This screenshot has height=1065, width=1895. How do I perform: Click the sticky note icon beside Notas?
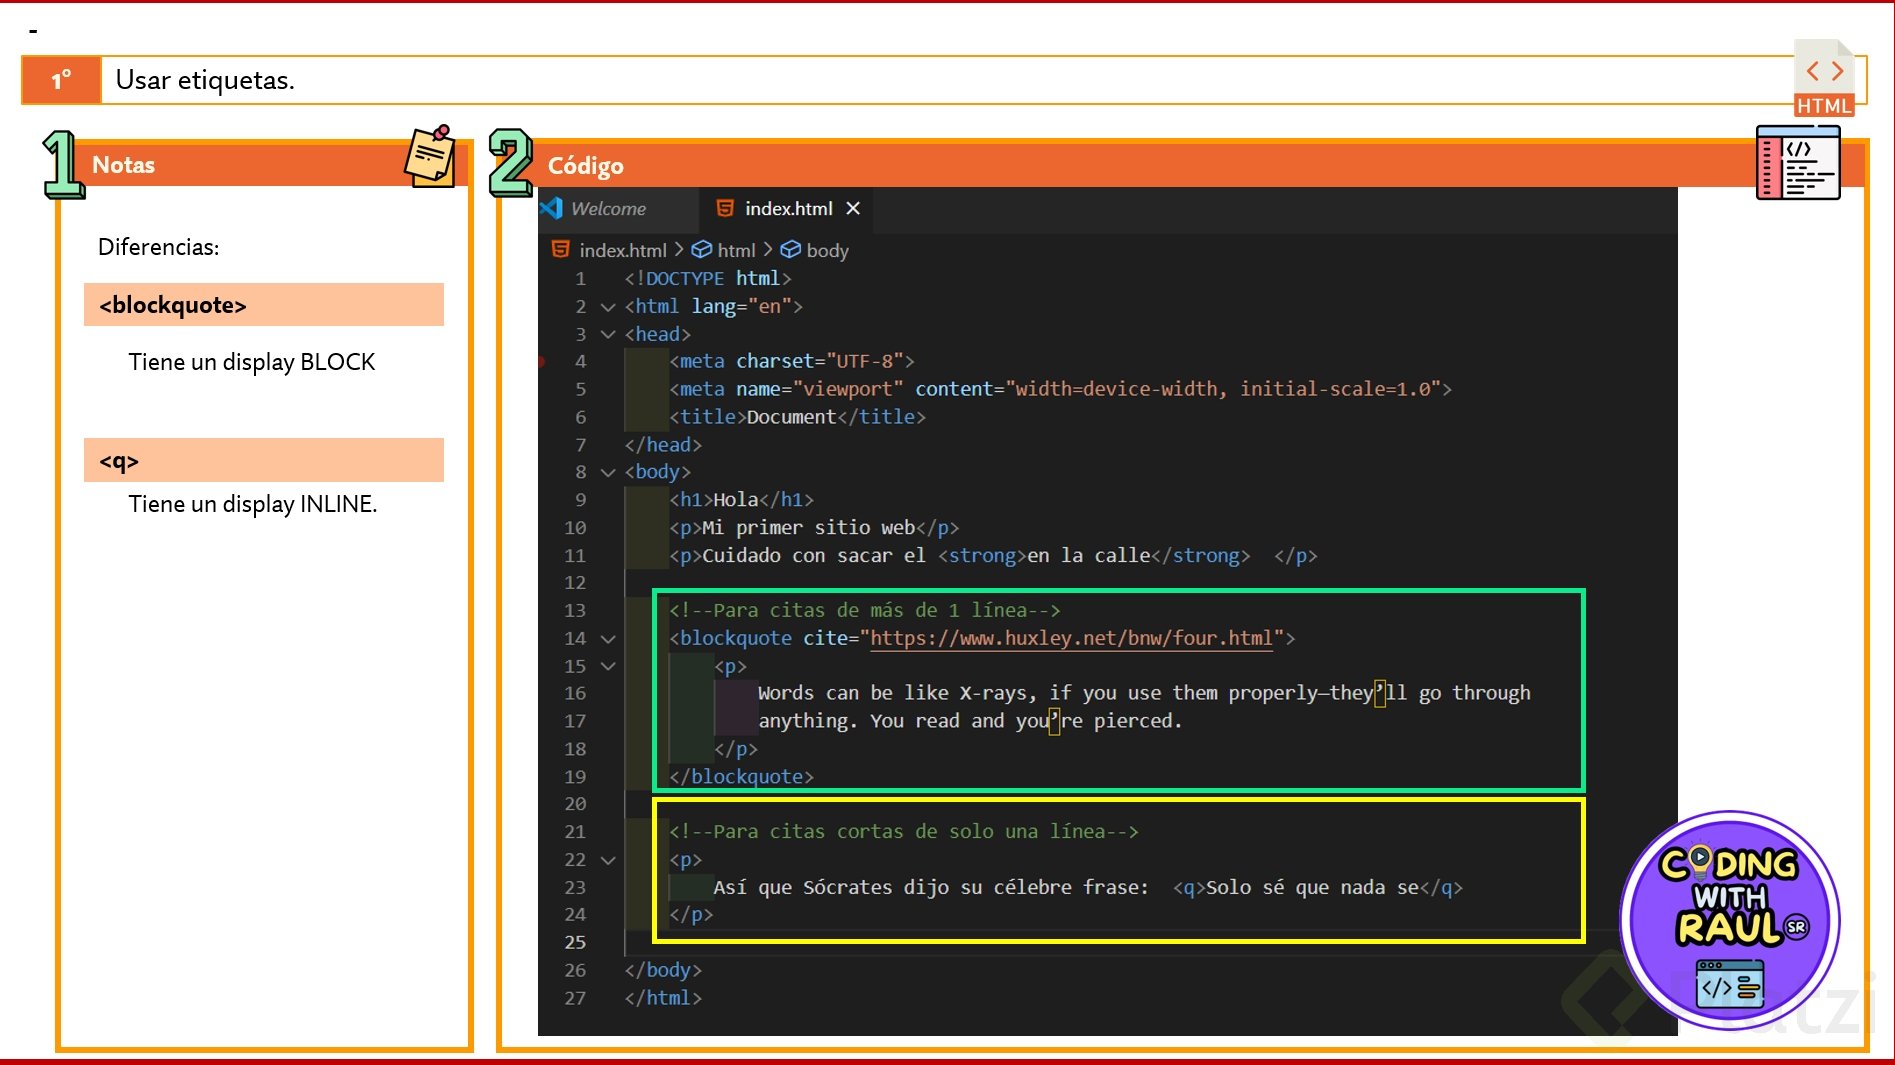[430, 156]
